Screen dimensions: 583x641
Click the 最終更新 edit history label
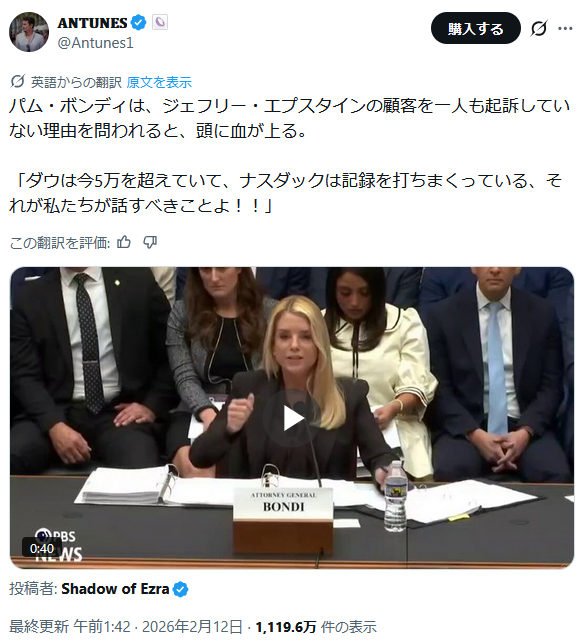[x=39, y=626]
